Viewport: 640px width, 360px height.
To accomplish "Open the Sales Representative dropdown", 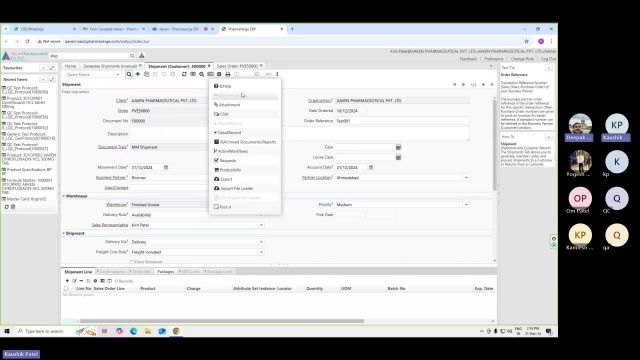I will pos(261,225).
